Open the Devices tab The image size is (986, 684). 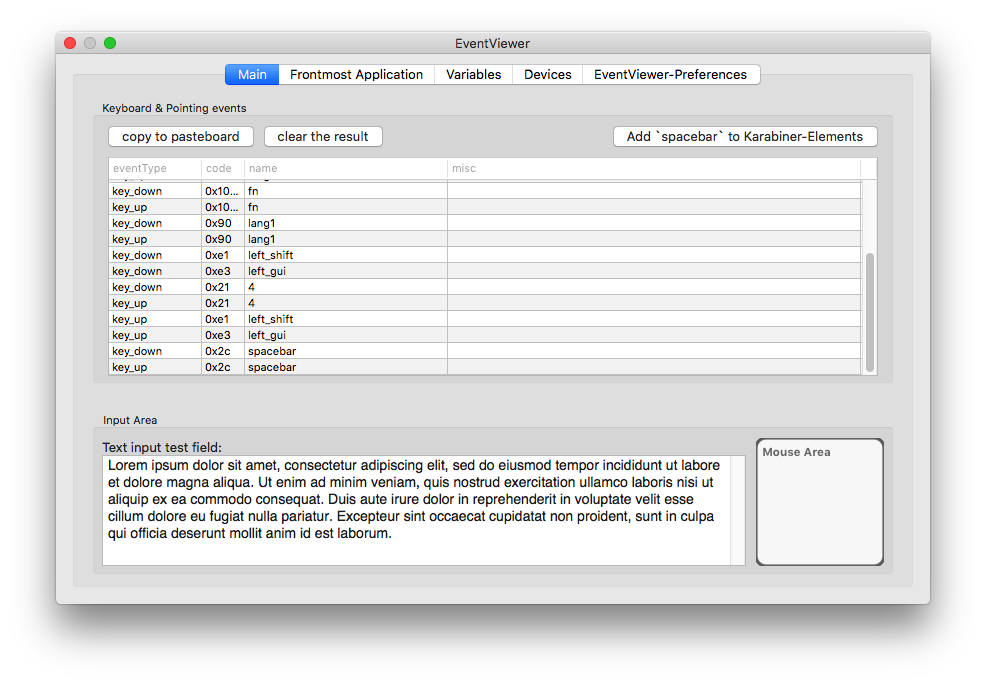pyautogui.click(x=548, y=74)
